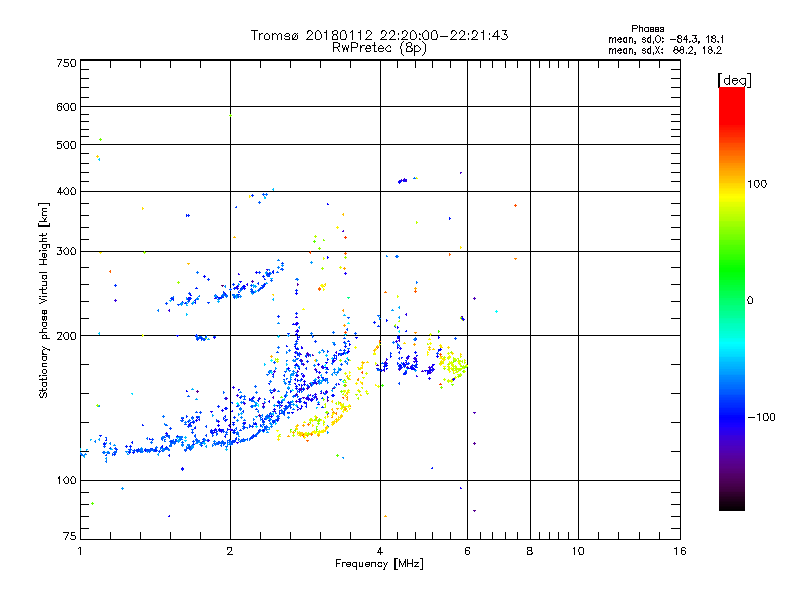Click the y-axis tick label '300'
The height and width of the screenshot is (600, 800).
coord(66,252)
